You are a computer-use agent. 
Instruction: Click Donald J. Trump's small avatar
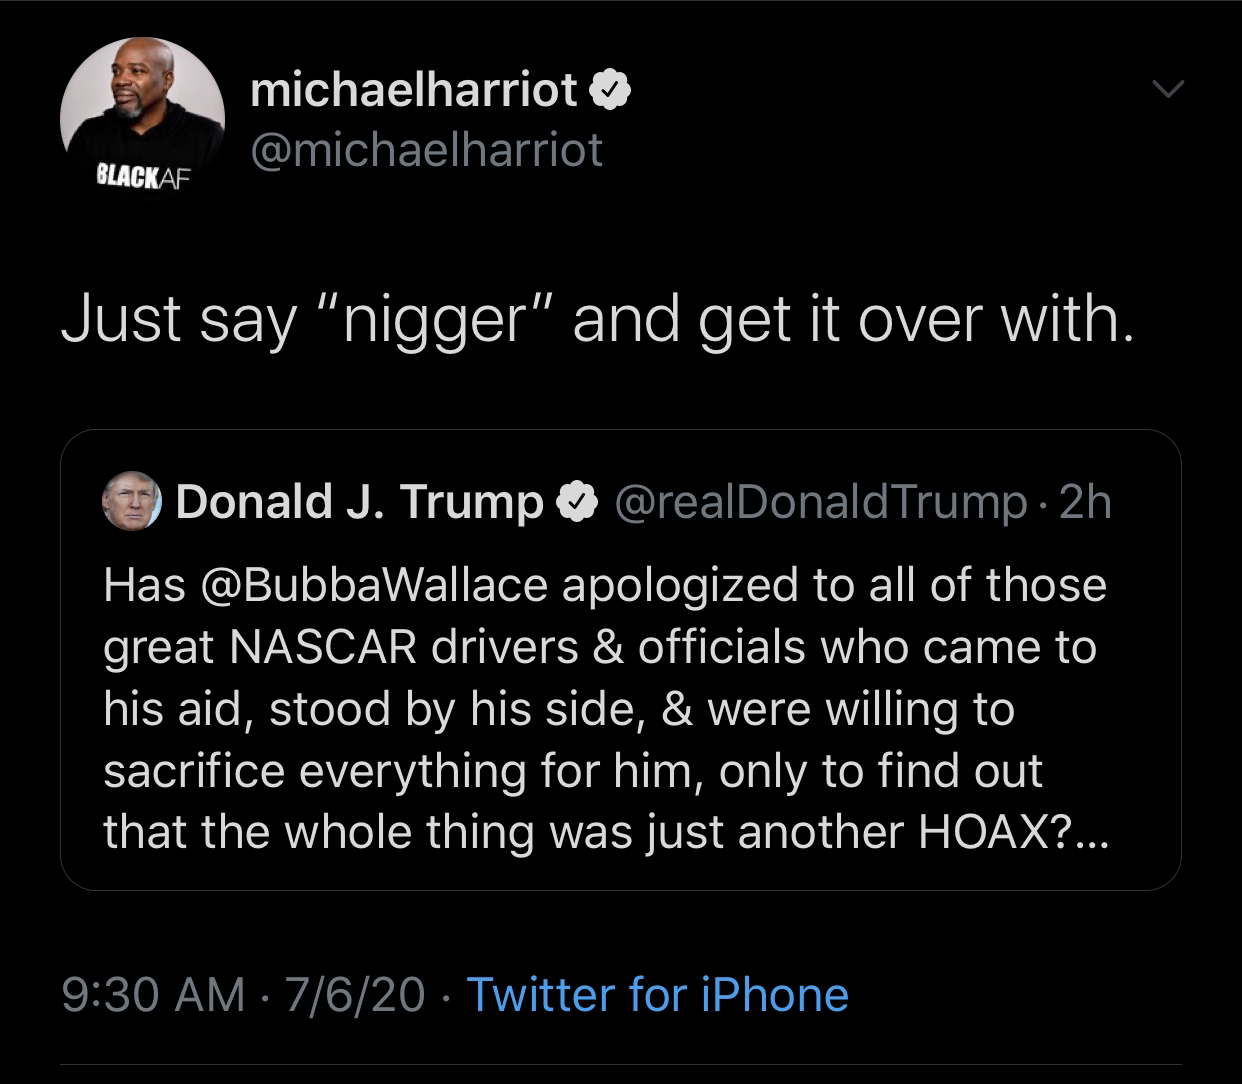[132, 501]
